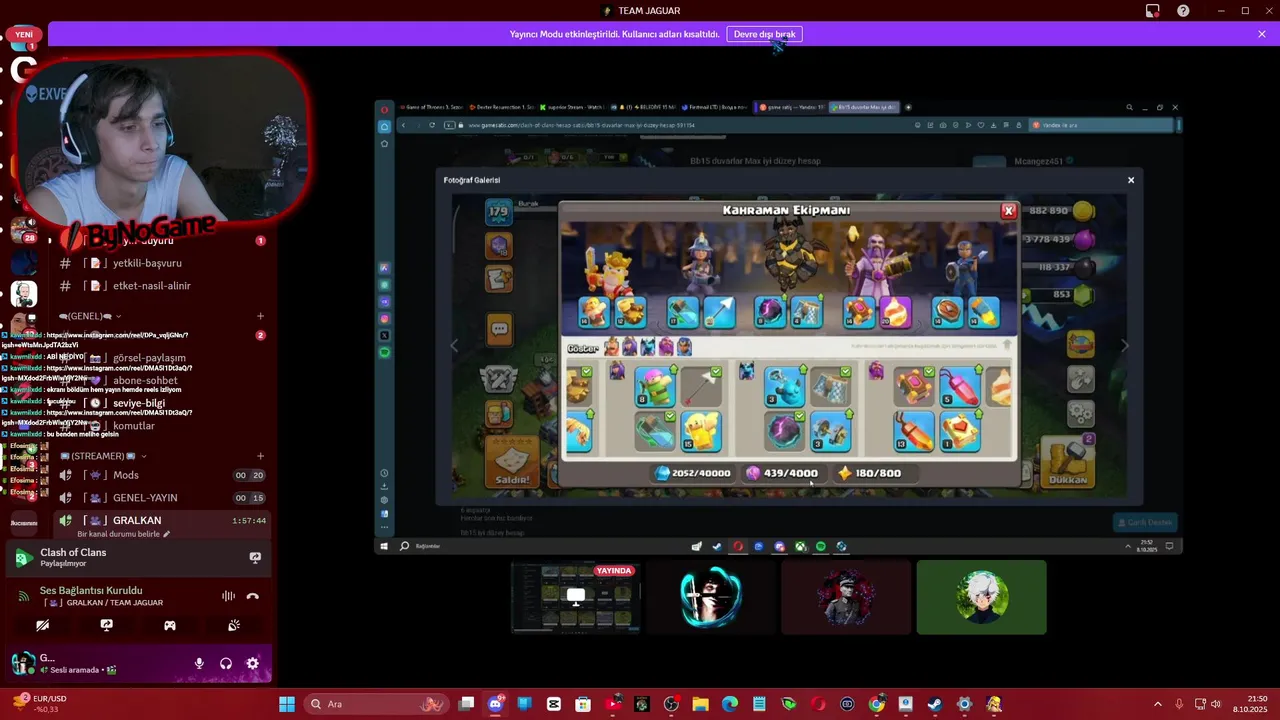
Task: Open the yetkili-başvuru text channel
Action: (160, 263)
